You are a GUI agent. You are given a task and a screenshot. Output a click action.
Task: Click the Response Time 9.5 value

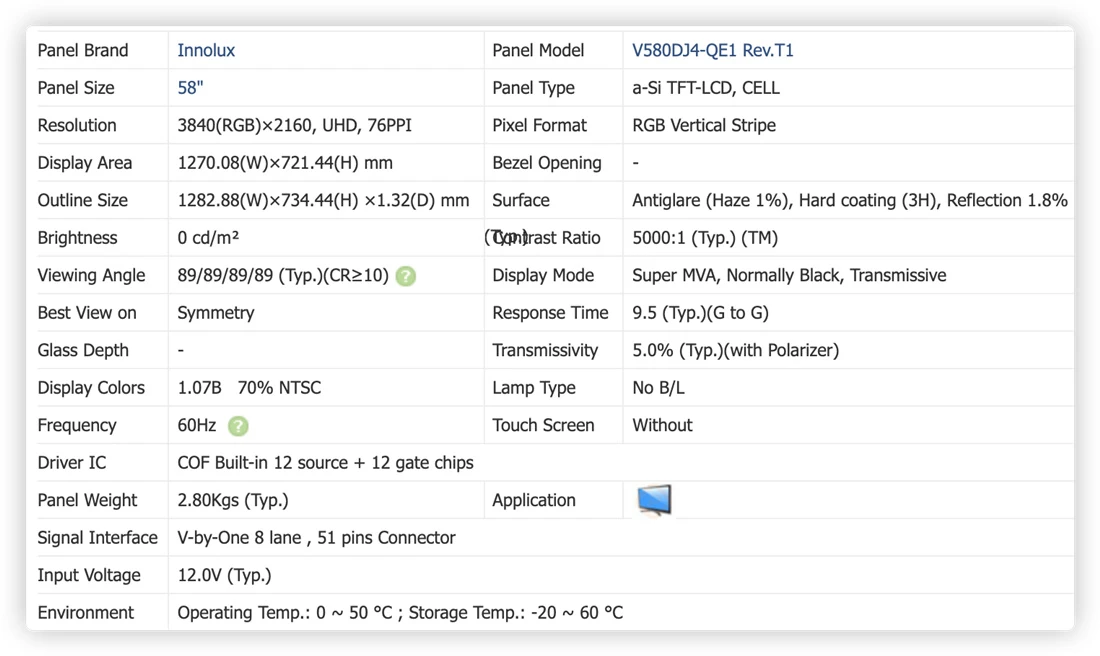tap(700, 313)
